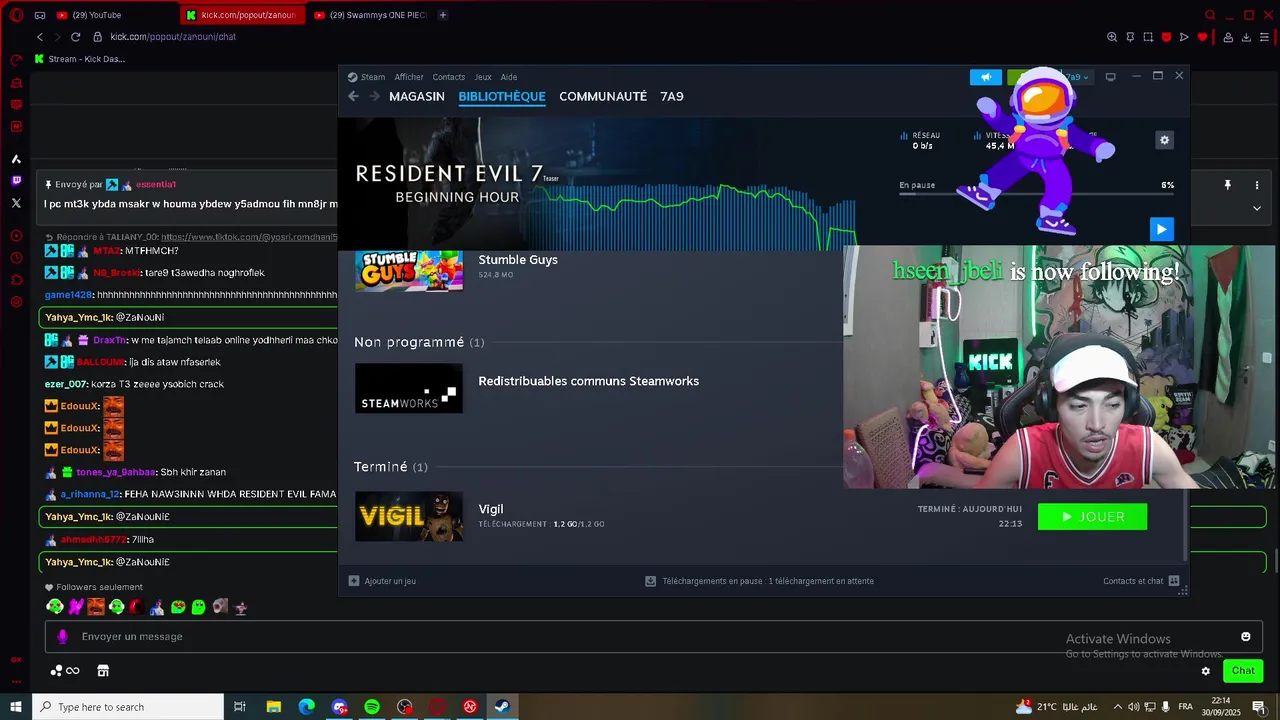This screenshot has width=1280, height=720.
Task: Open the Windows notification center
Action: pos(1259,707)
